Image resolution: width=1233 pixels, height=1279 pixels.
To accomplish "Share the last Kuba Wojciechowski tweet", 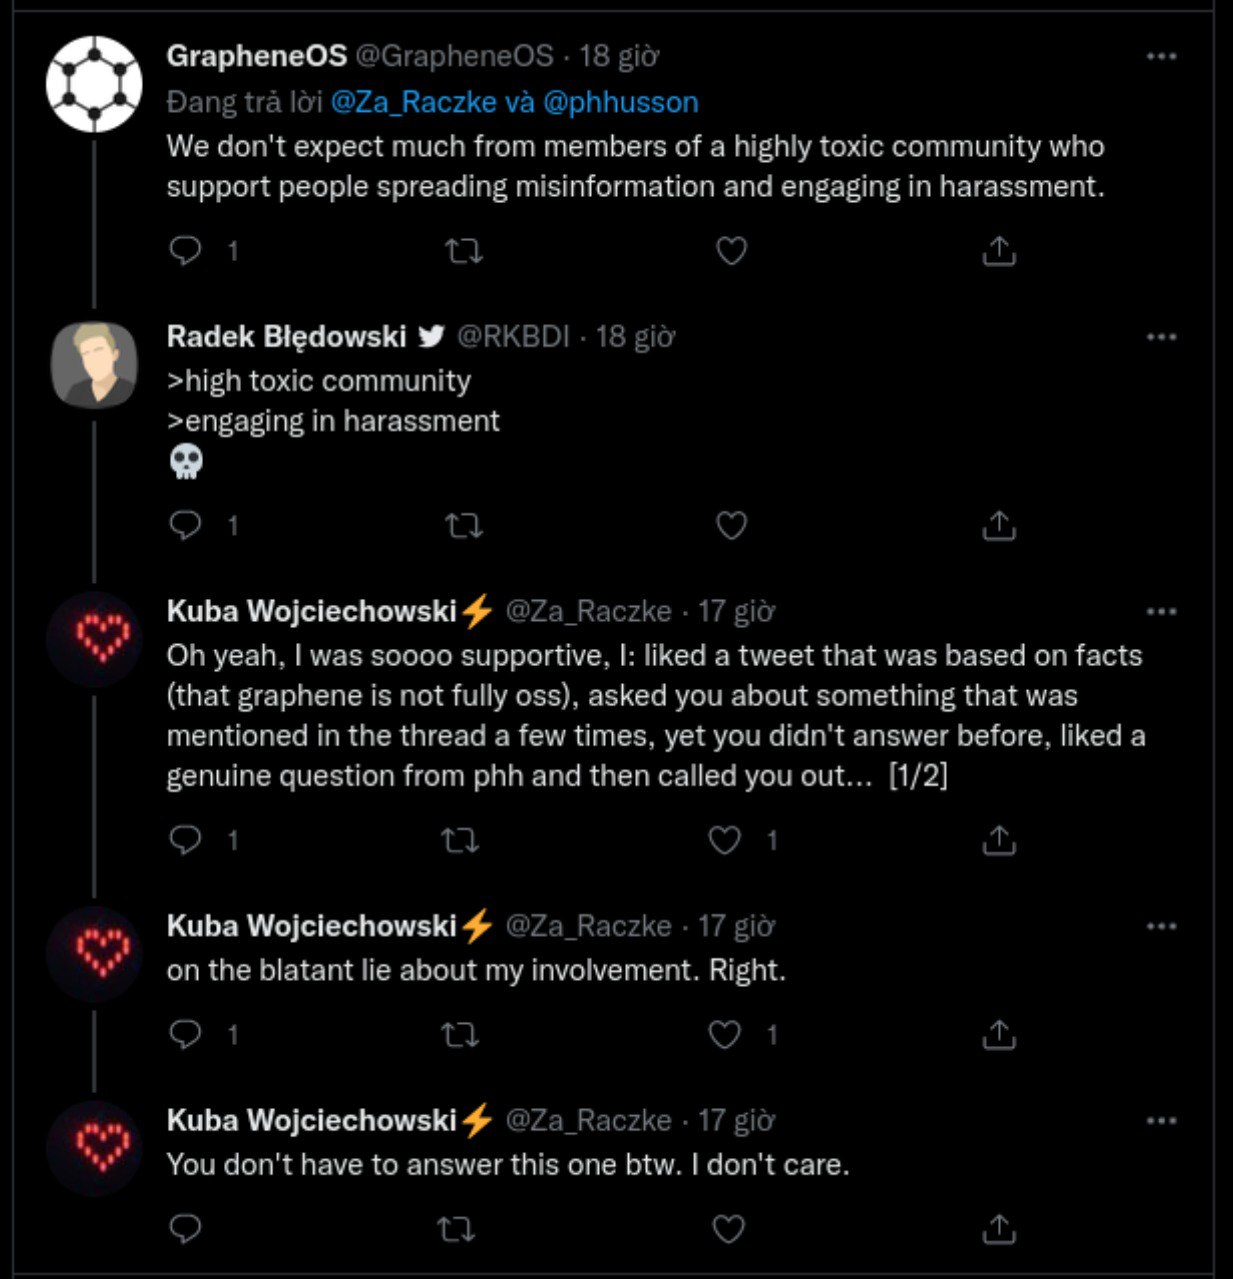I will coord(998,1228).
